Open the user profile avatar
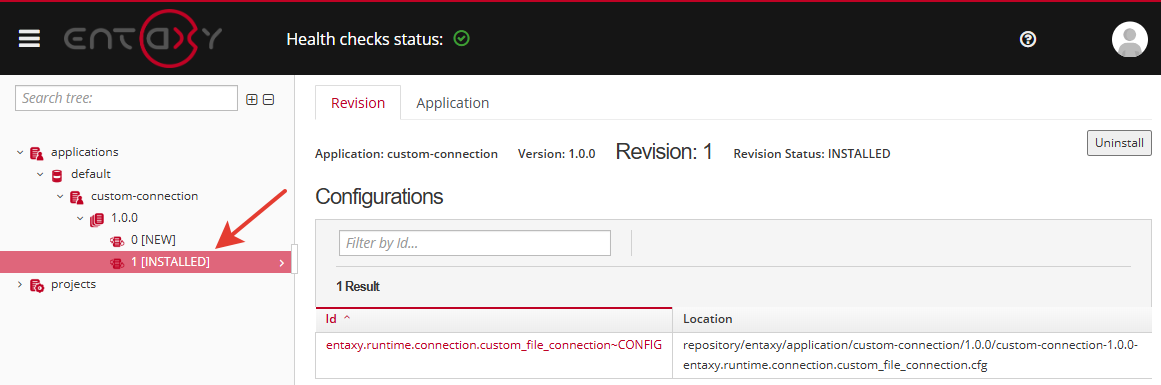 click(x=1129, y=39)
